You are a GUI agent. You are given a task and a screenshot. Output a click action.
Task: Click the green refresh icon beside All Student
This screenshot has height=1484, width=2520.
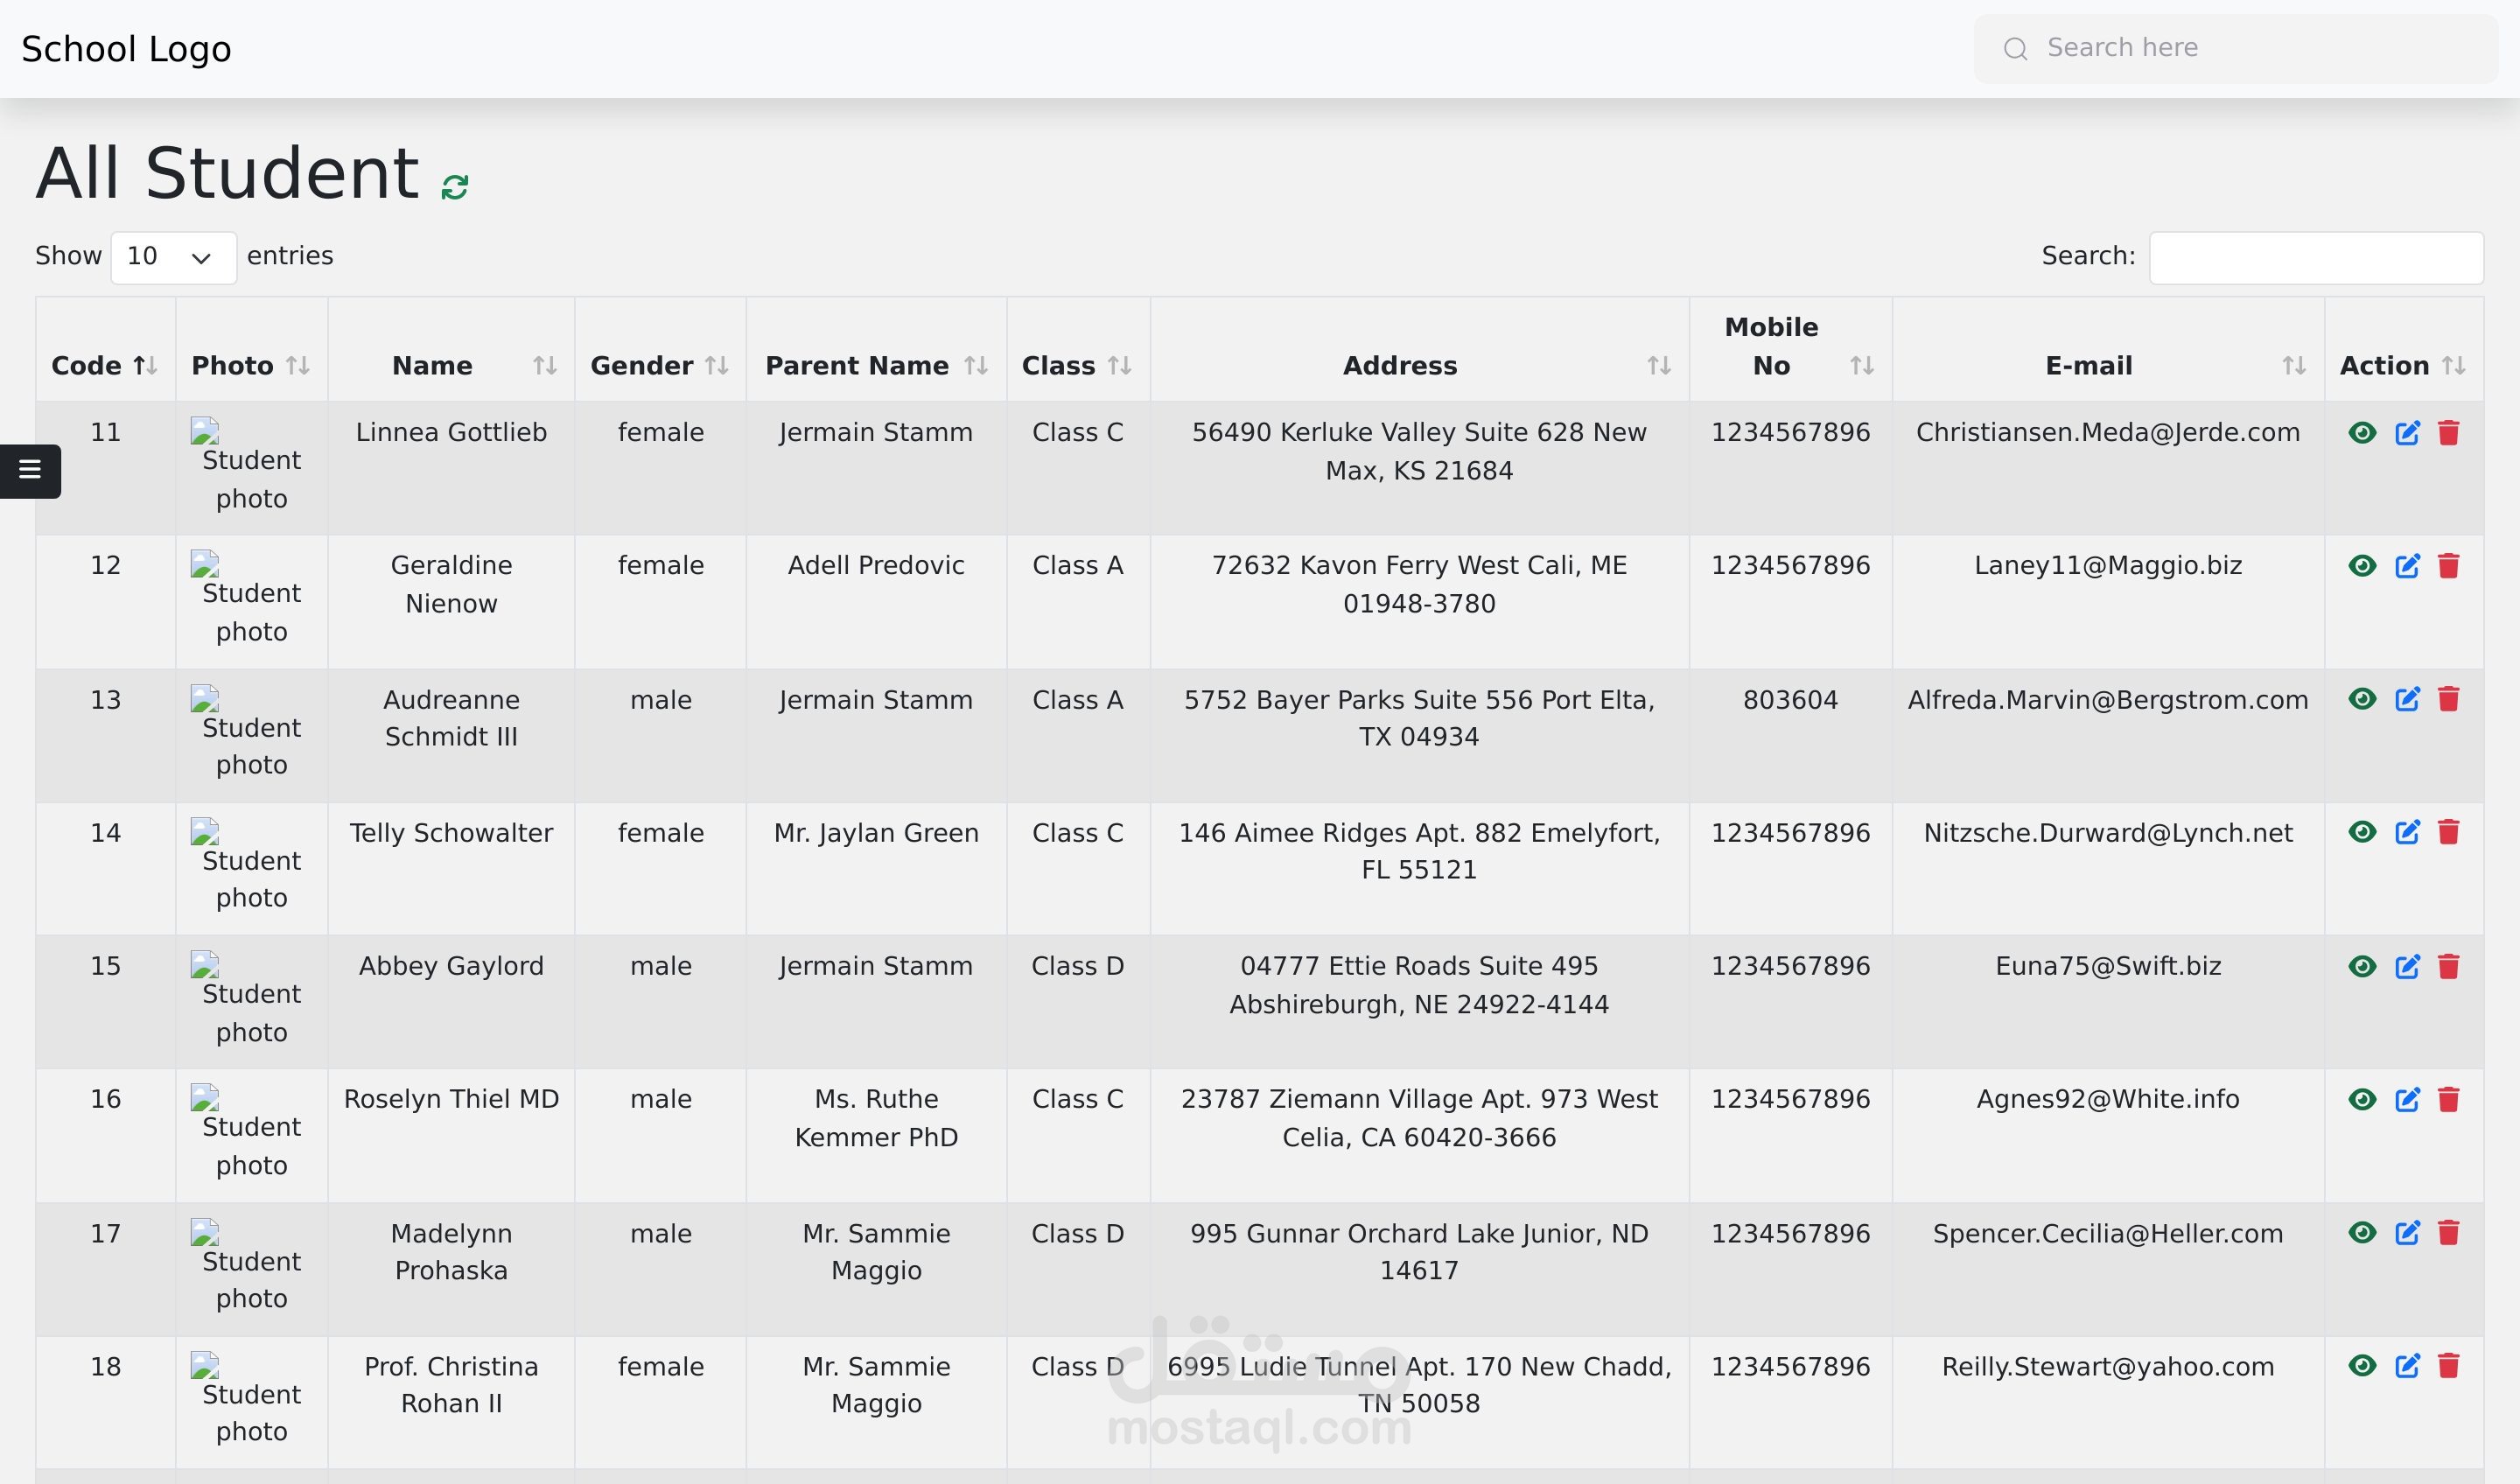[x=455, y=187]
